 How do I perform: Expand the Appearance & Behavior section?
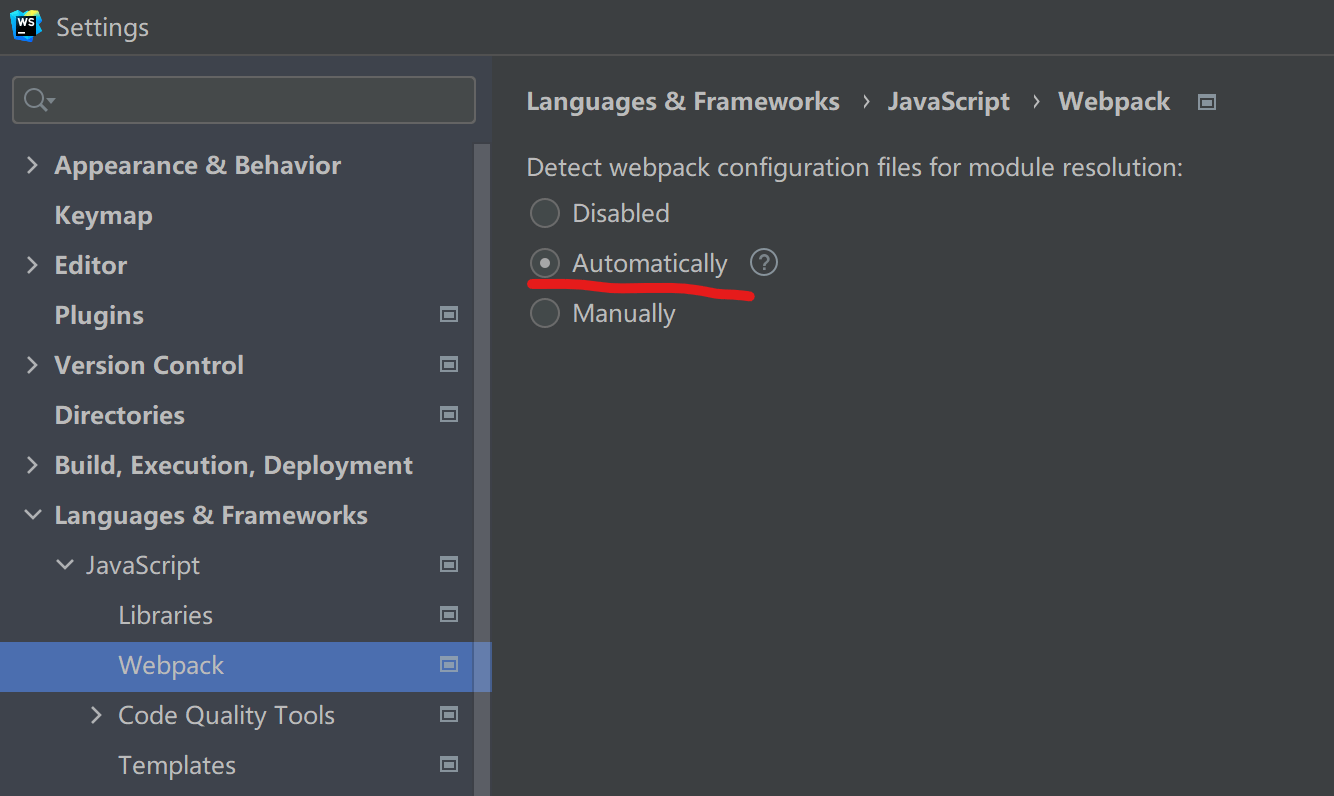[x=32, y=165]
